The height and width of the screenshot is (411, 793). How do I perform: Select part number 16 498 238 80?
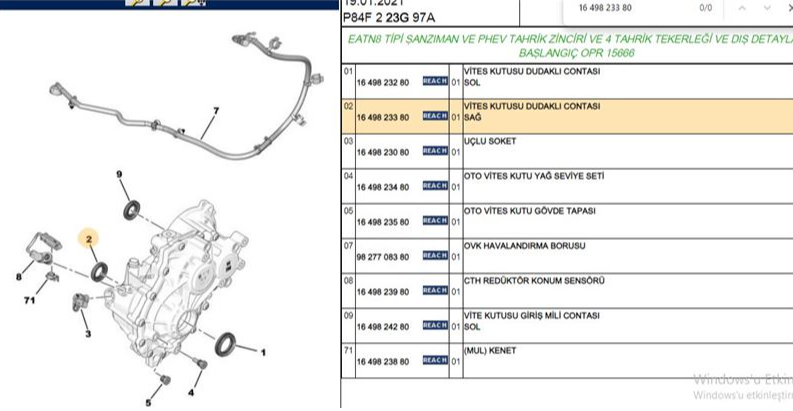[x=383, y=361]
